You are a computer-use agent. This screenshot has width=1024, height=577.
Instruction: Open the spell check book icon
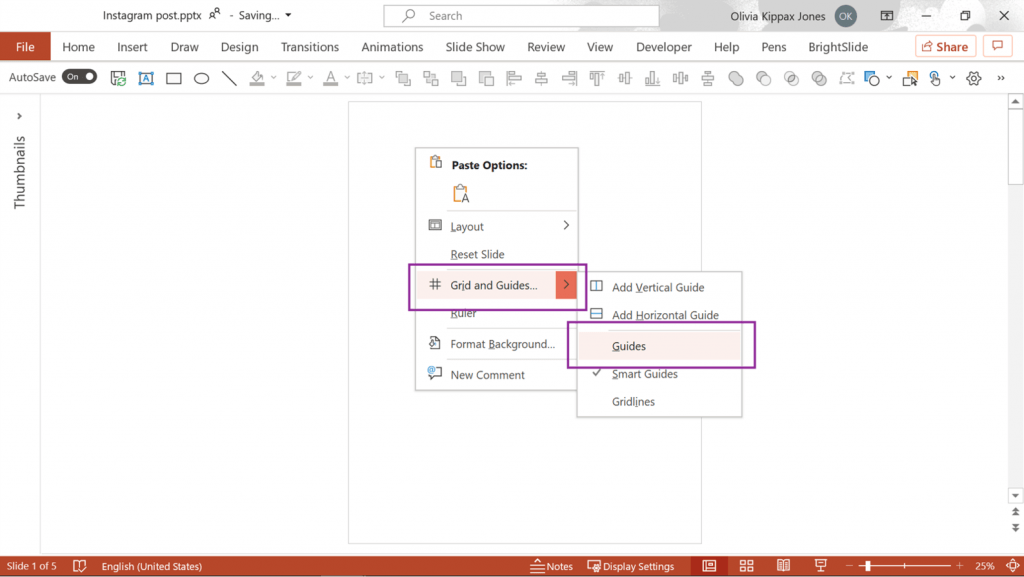(x=80, y=566)
